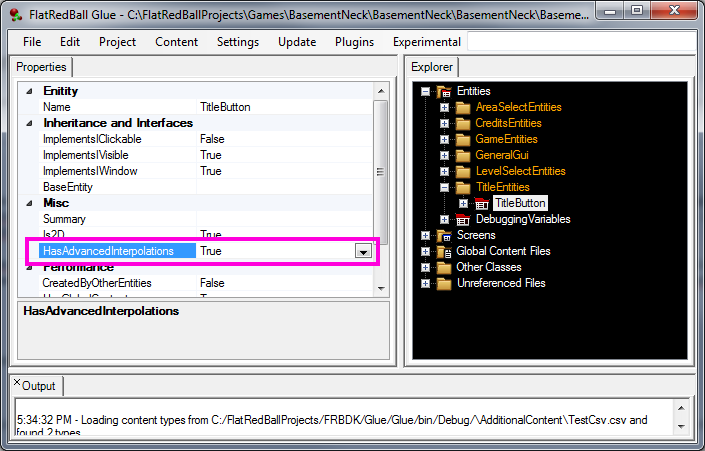Open the Project menu
Image resolution: width=705 pixels, height=451 pixels.
[x=117, y=42]
